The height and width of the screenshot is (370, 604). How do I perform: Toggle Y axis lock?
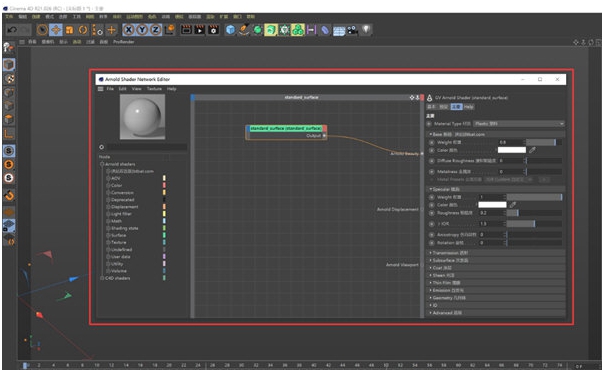pyautogui.click(x=142, y=30)
